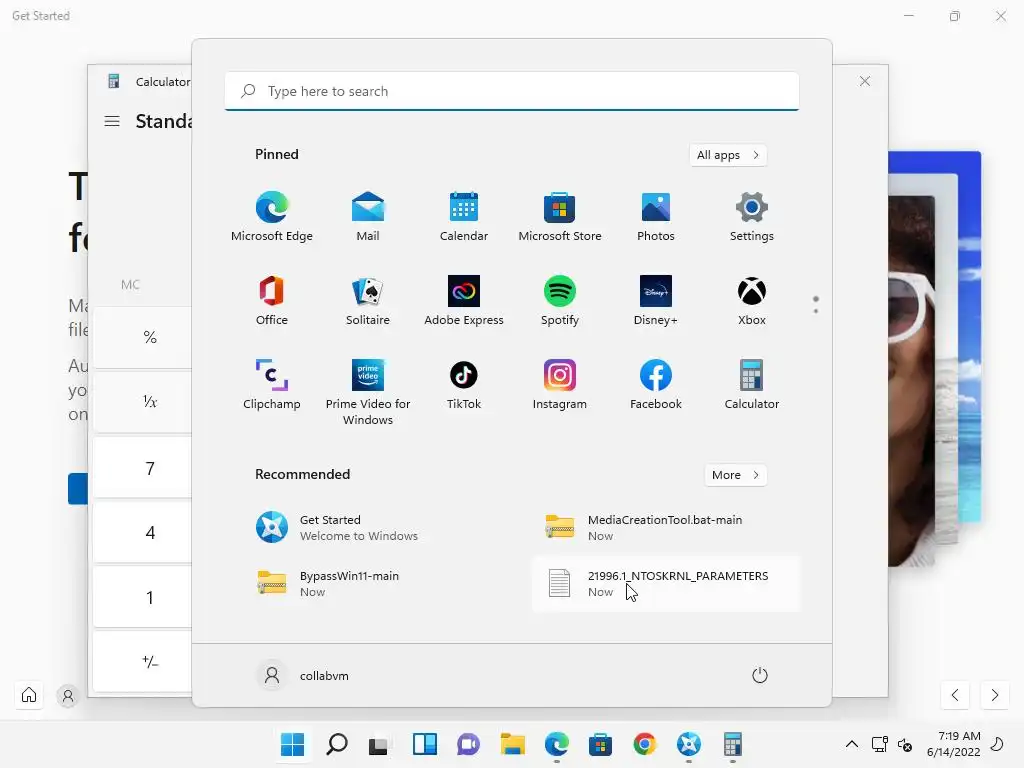Open Widgets from the taskbar
Viewport: 1024px width, 768px height.
(424, 744)
